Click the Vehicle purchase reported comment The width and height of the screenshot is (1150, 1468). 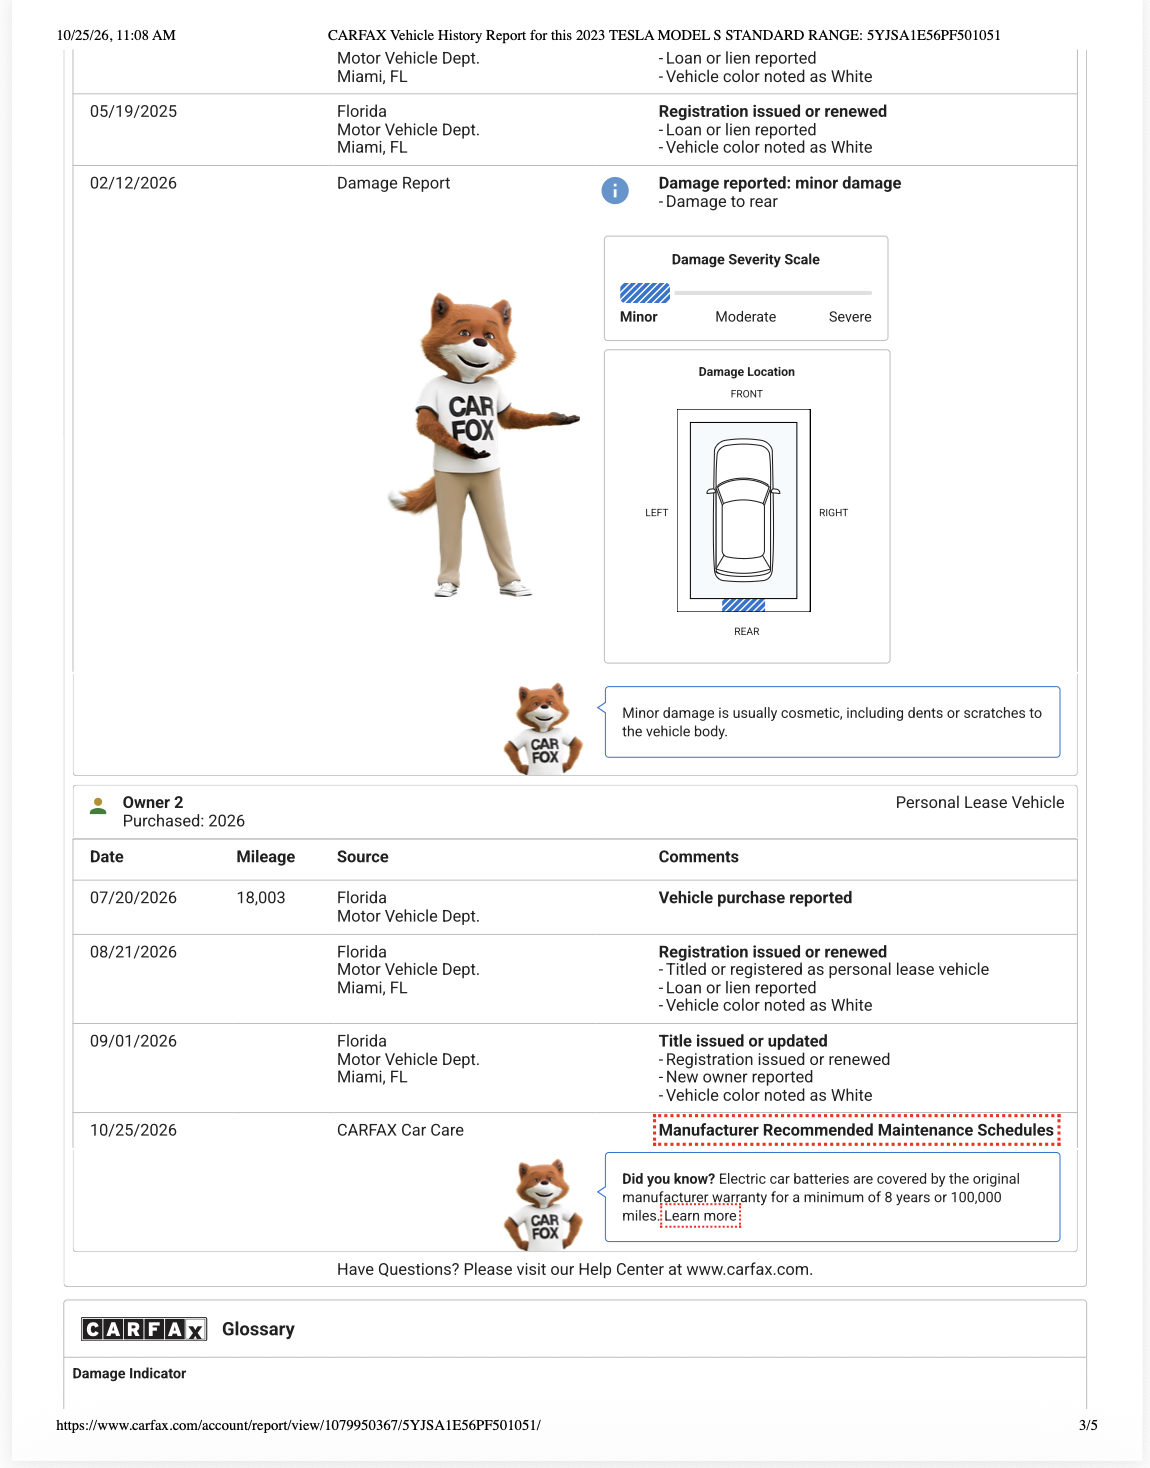tap(755, 898)
